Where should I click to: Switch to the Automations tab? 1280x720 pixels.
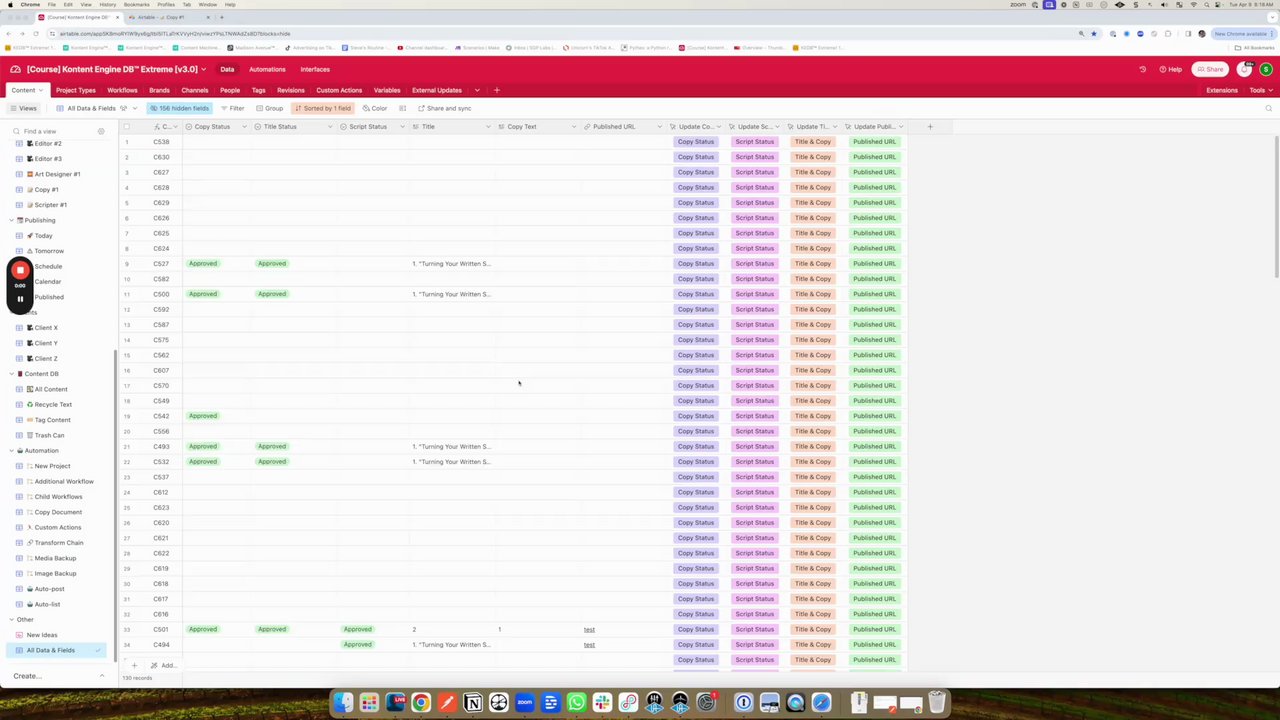point(267,69)
